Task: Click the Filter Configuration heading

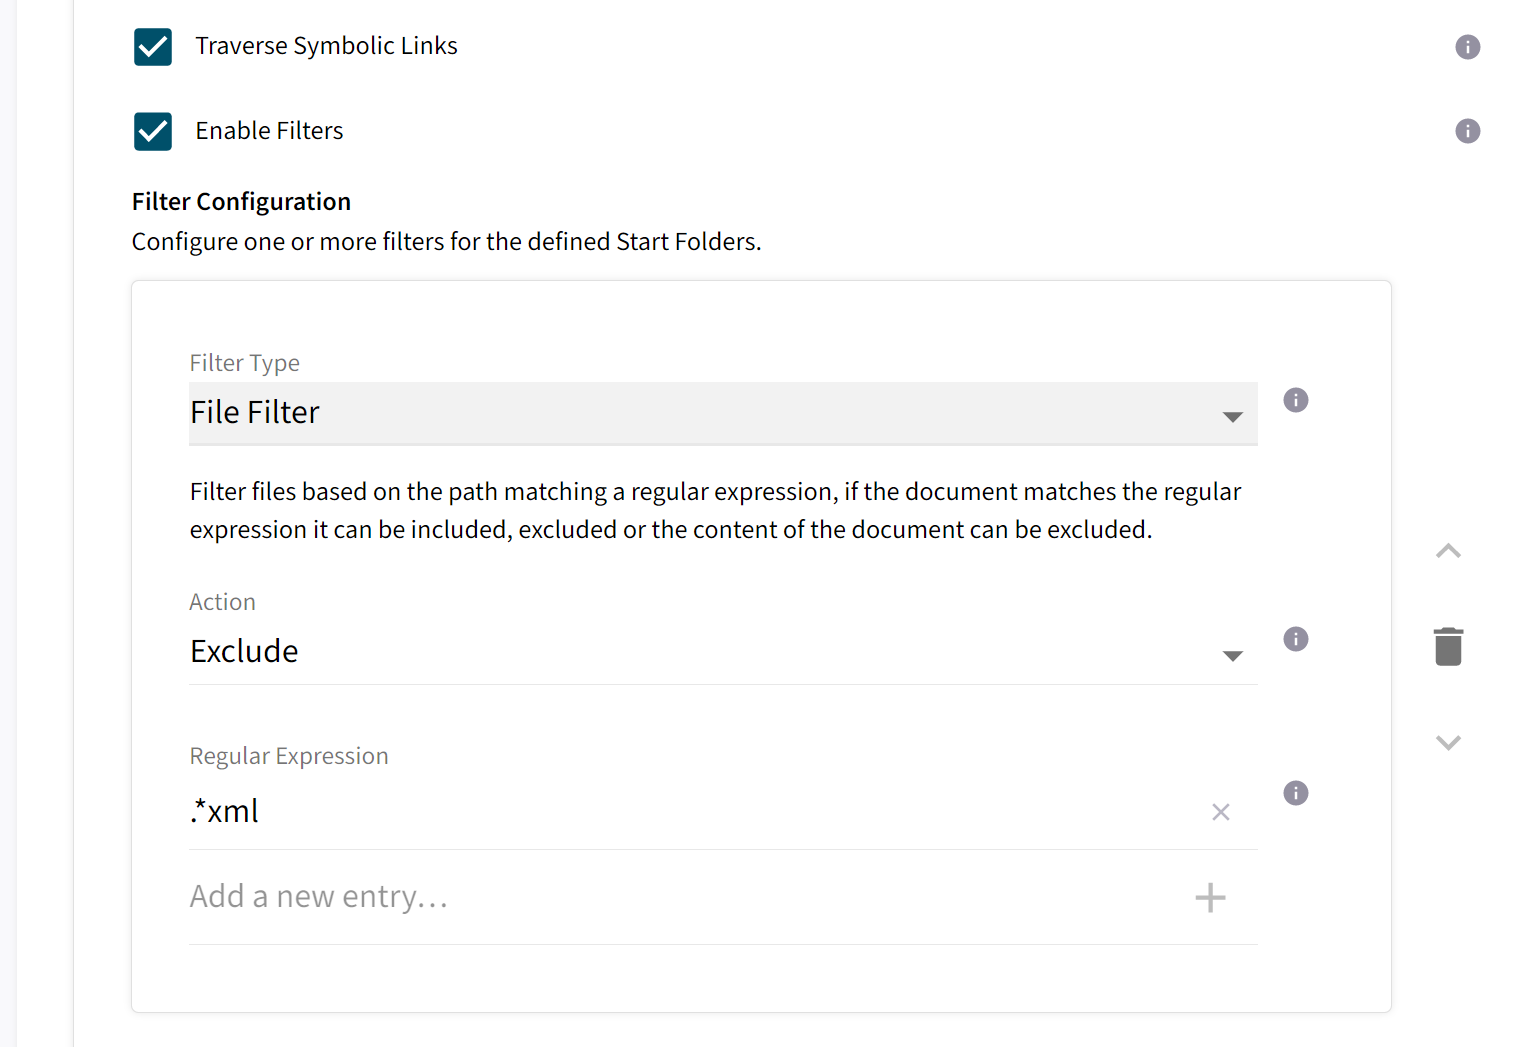Action: tap(241, 201)
